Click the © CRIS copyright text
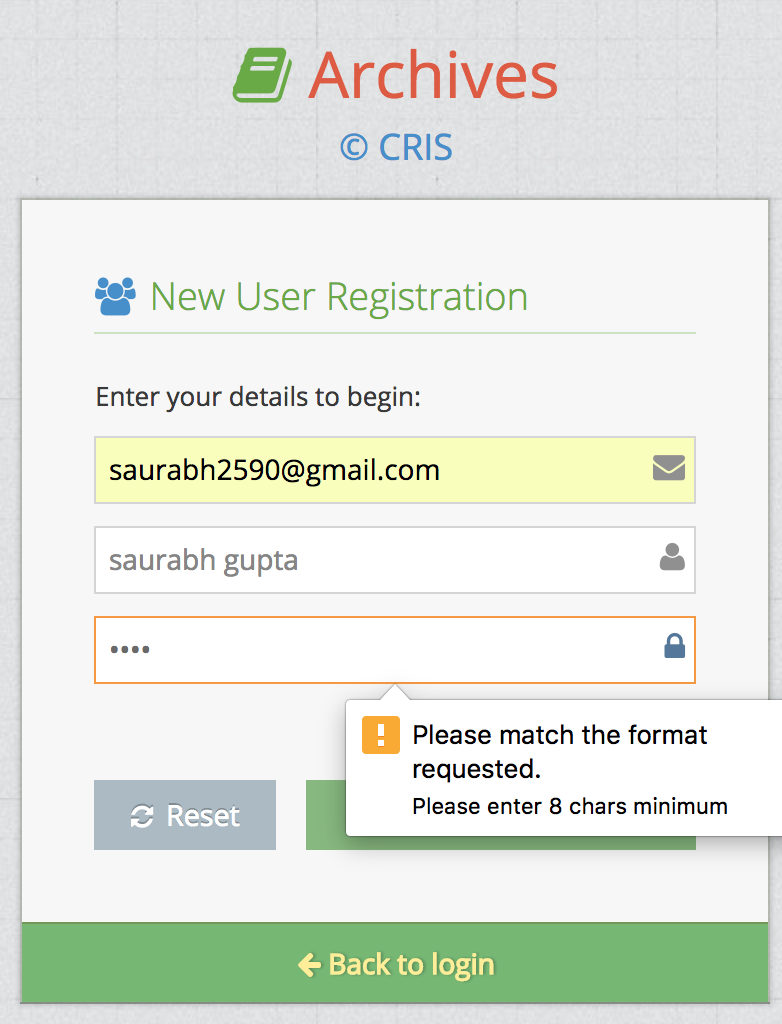 pos(396,147)
